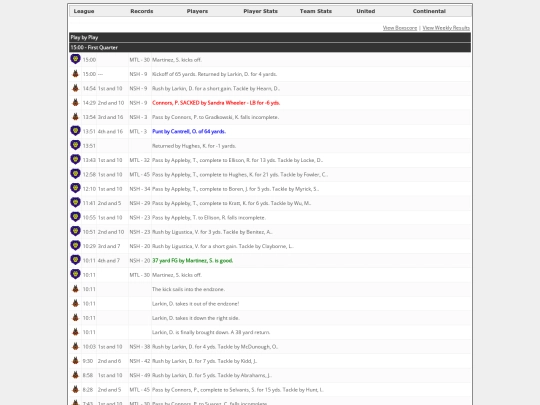Open the Players menu
This screenshot has height=405, width=540.
[197, 11]
